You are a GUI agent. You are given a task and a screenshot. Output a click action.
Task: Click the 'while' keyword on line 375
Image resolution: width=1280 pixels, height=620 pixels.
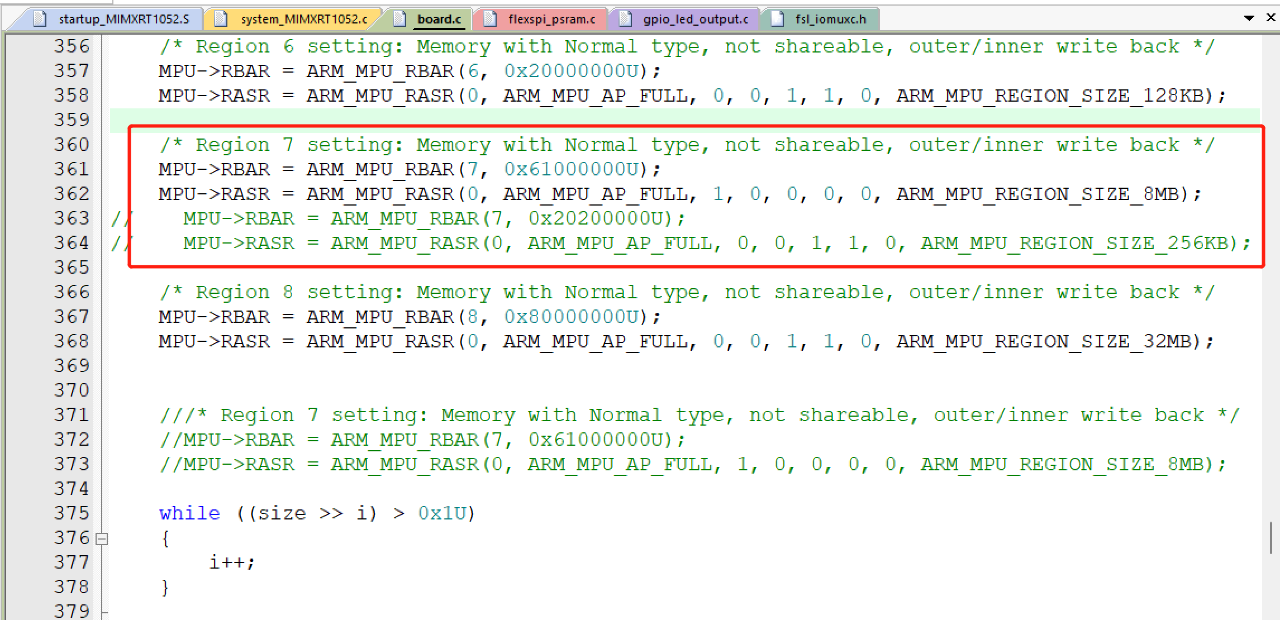click(x=189, y=513)
